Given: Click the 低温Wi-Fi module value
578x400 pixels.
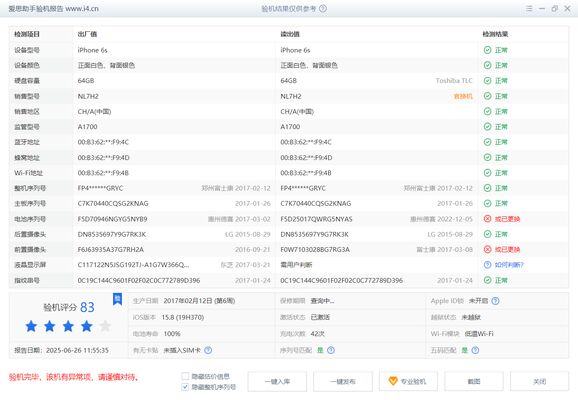Looking at the screenshot, I should 479,334.
